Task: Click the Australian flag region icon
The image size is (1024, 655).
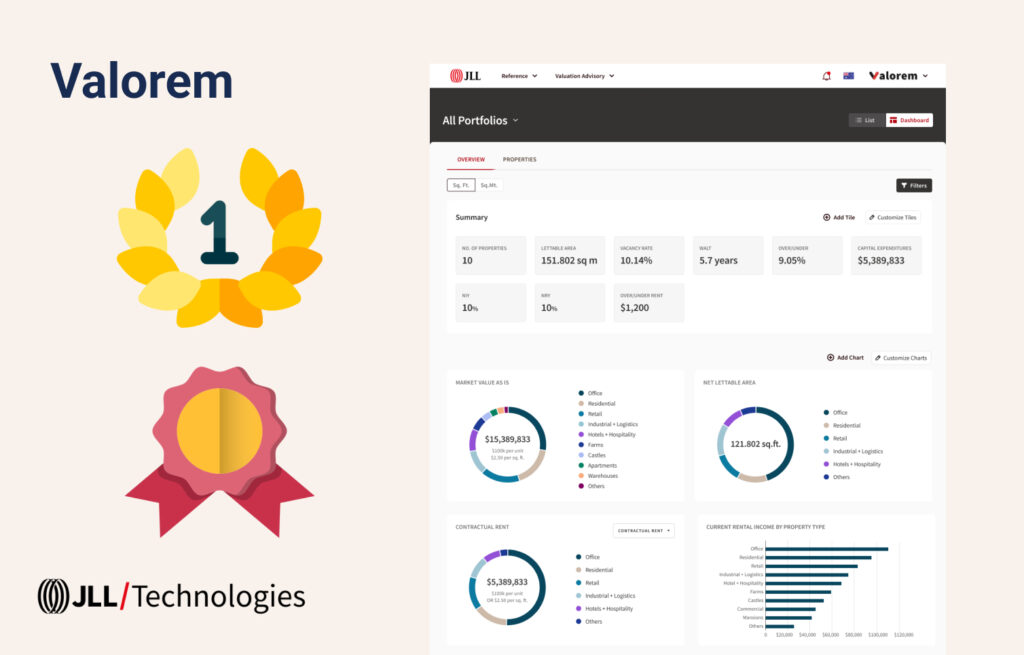Action: tap(848, 76)
